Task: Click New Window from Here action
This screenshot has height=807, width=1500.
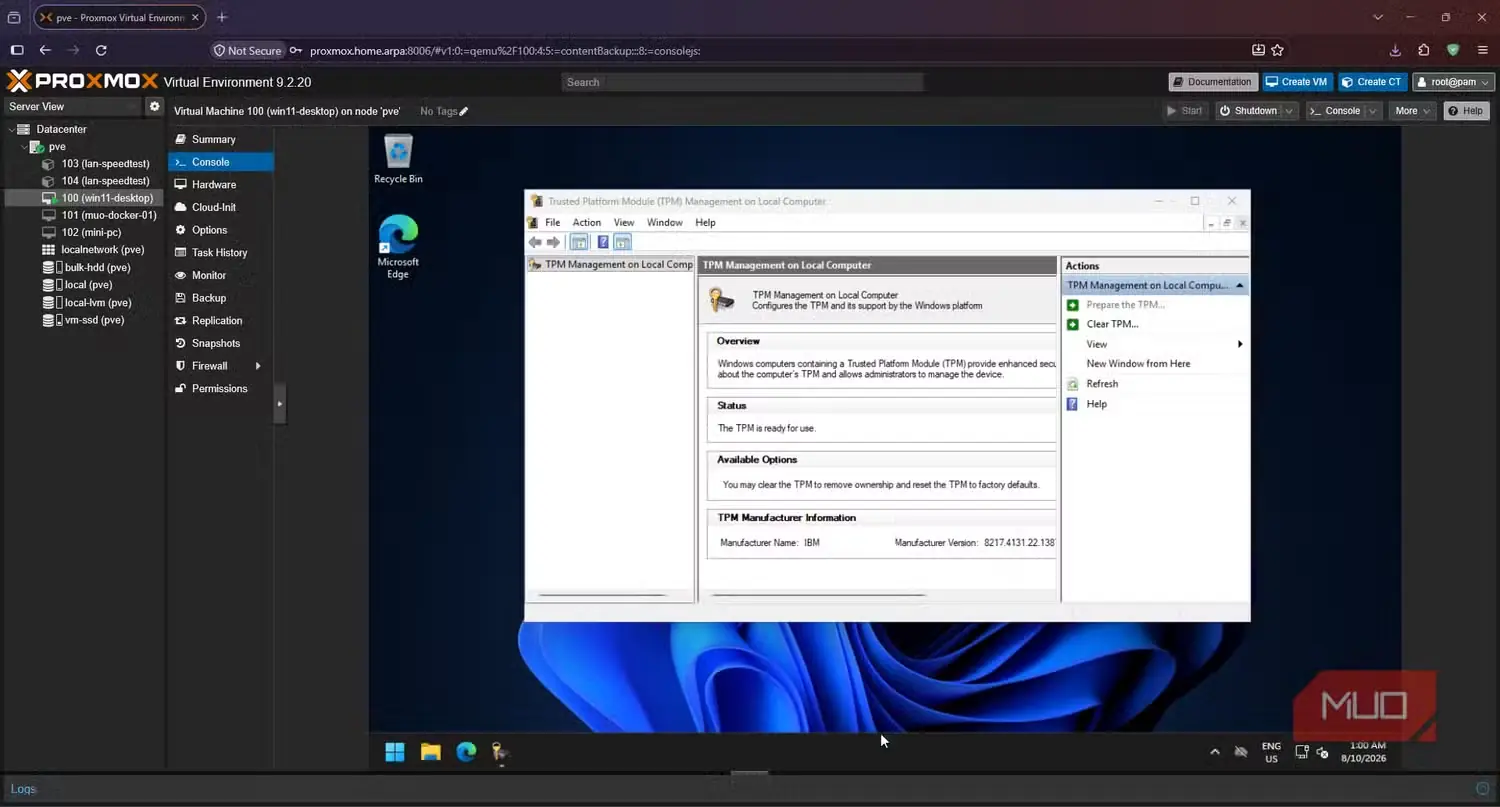Action: pos(1138,364)
